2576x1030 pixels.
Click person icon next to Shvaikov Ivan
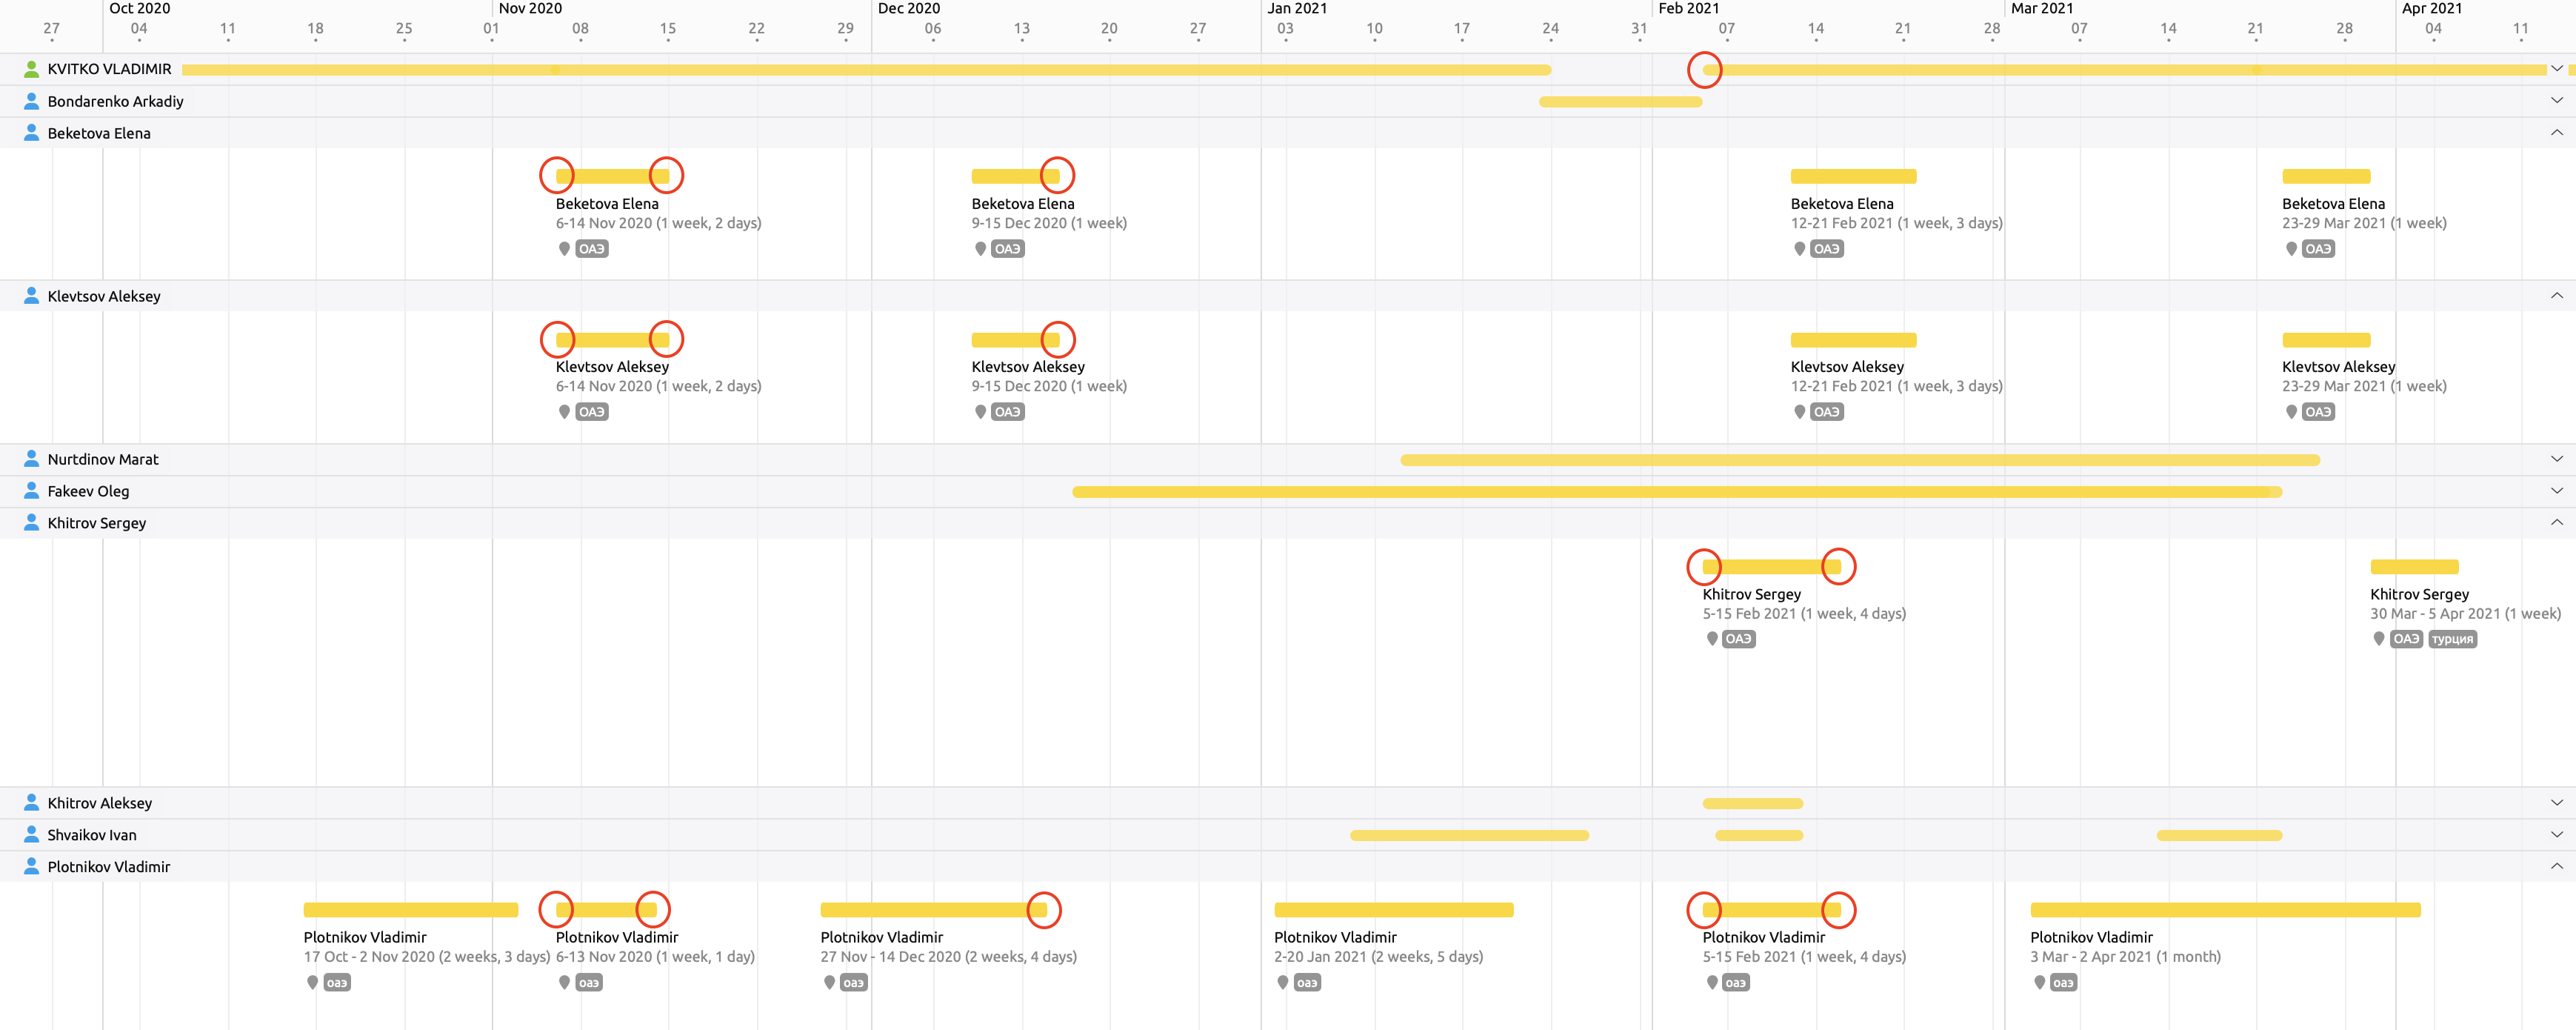31,835
